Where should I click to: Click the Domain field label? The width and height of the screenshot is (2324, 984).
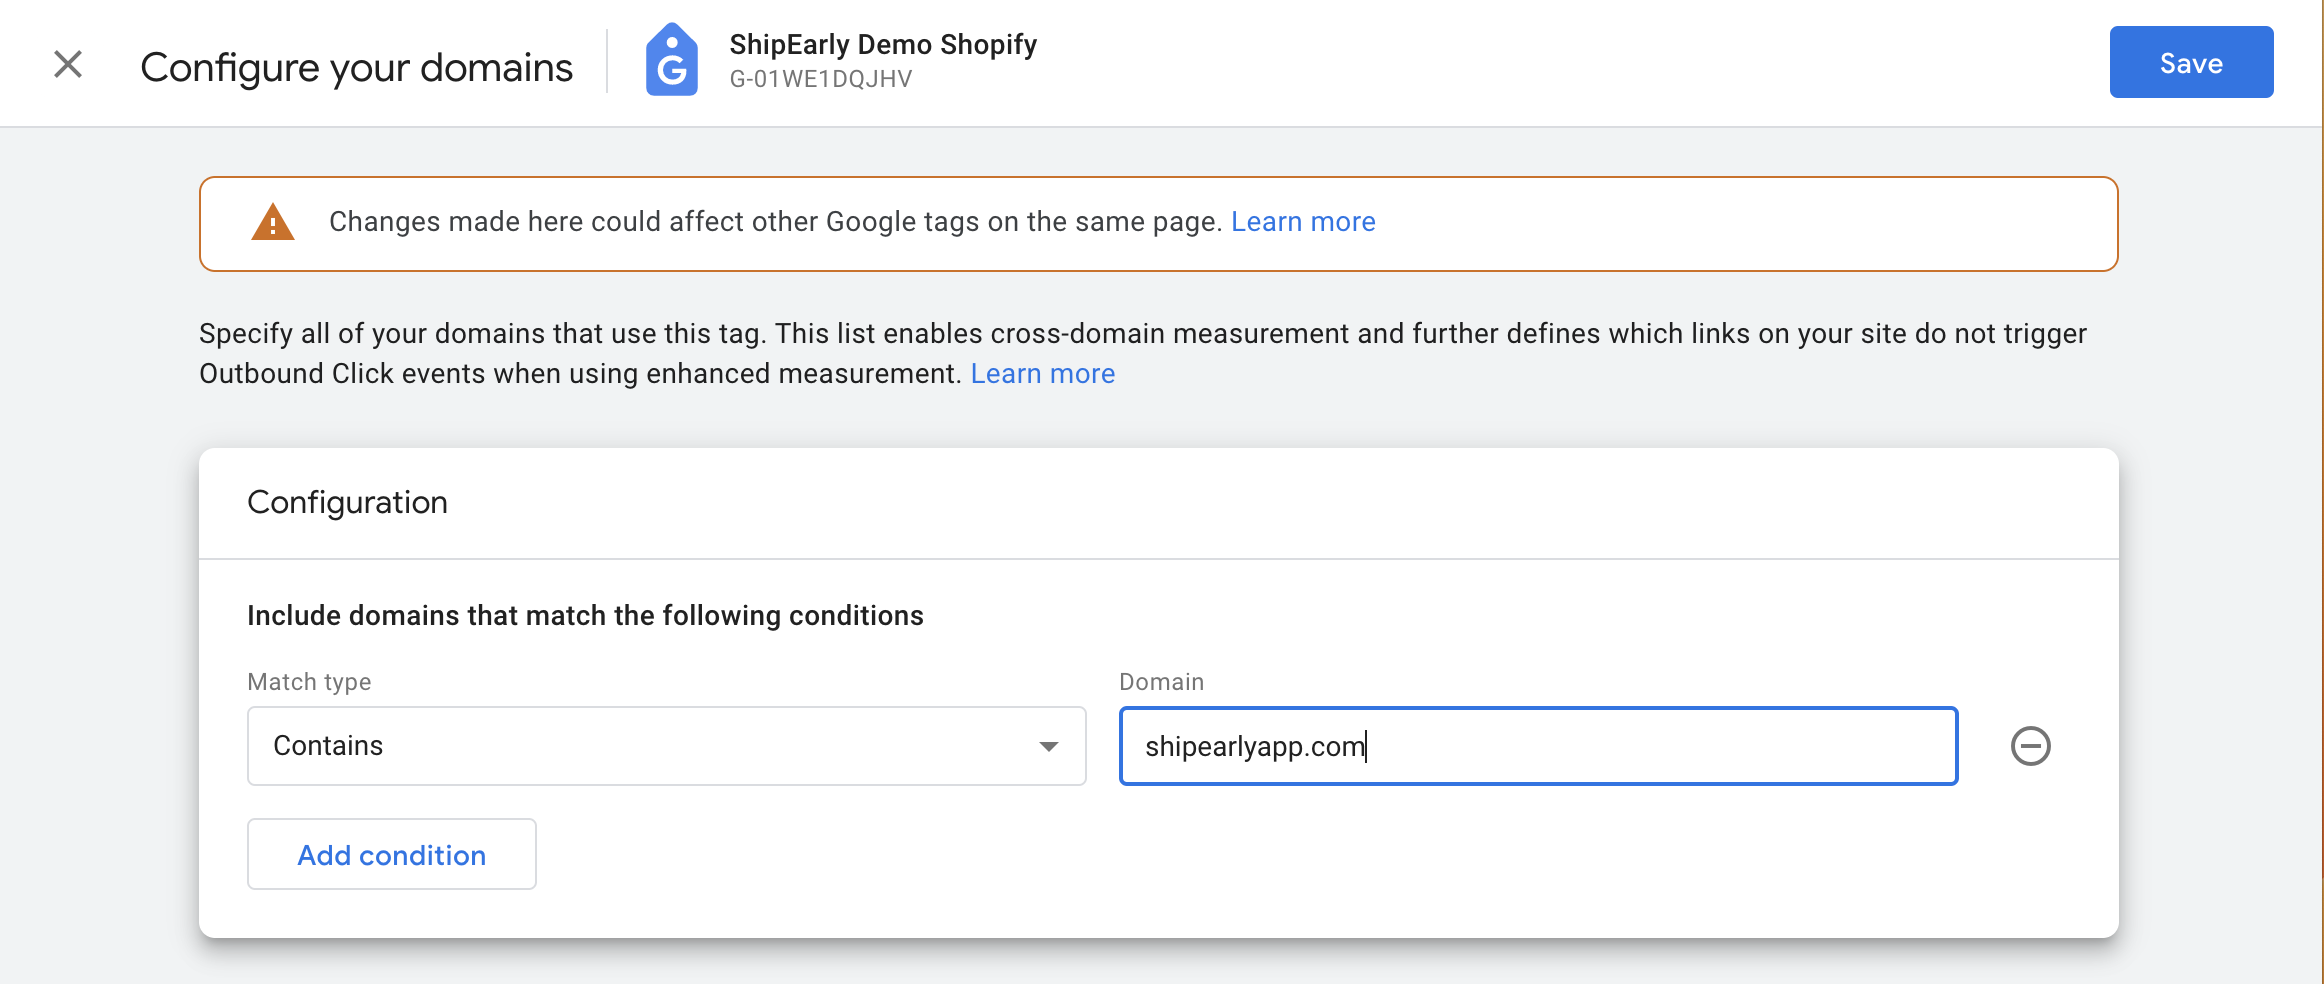point(1161,682)
